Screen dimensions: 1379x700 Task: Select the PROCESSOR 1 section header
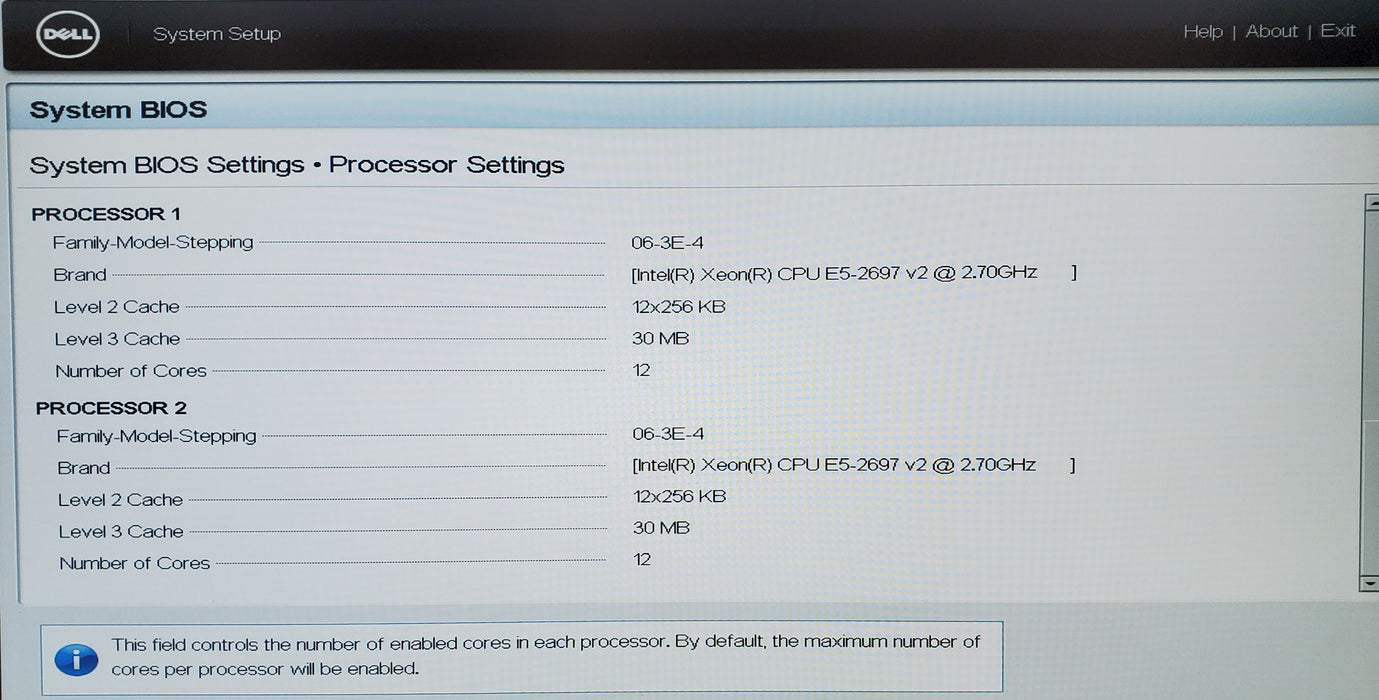[106, 214]
